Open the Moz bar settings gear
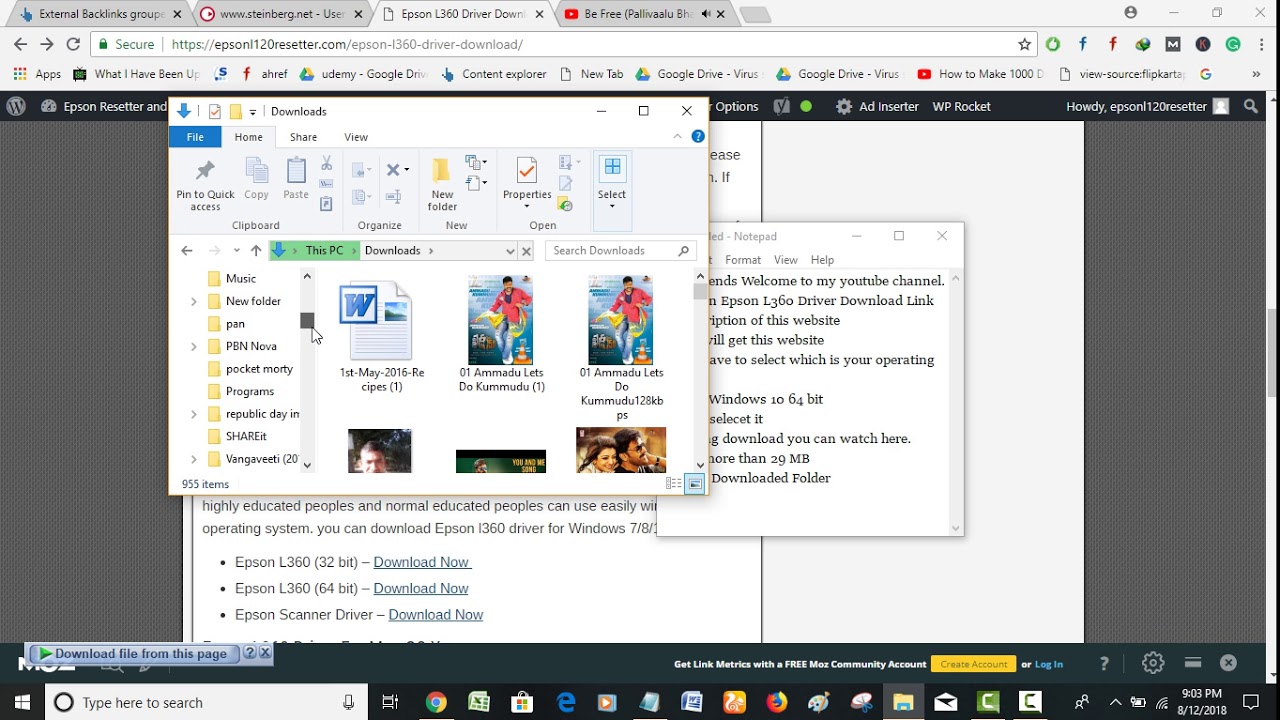Image resolution: width=1280 pixels, height=720 pixels. click(1153, 663)
